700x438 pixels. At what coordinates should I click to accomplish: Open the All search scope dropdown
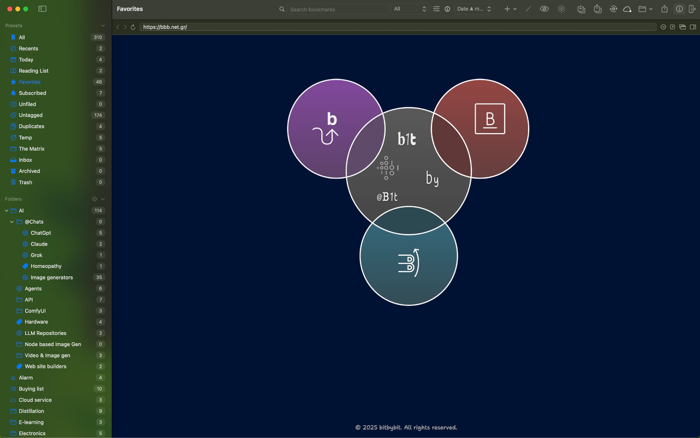[x=409, y=9]
